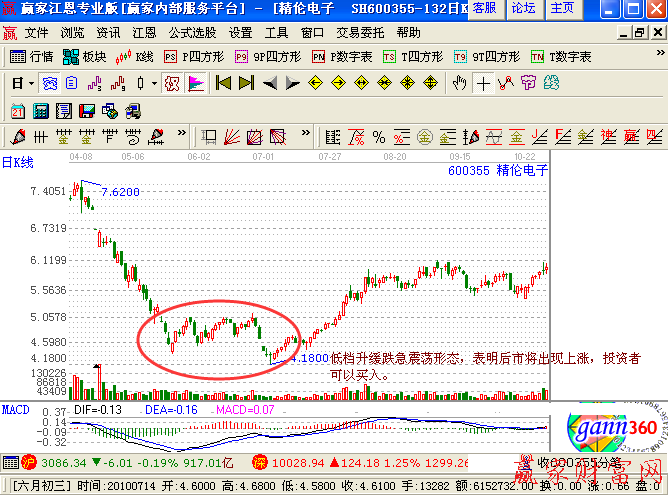The width and height of the screenshot is (668, 496).
Task: Open the candlestick style dropdown arrow
Action: tap(154, 83)
